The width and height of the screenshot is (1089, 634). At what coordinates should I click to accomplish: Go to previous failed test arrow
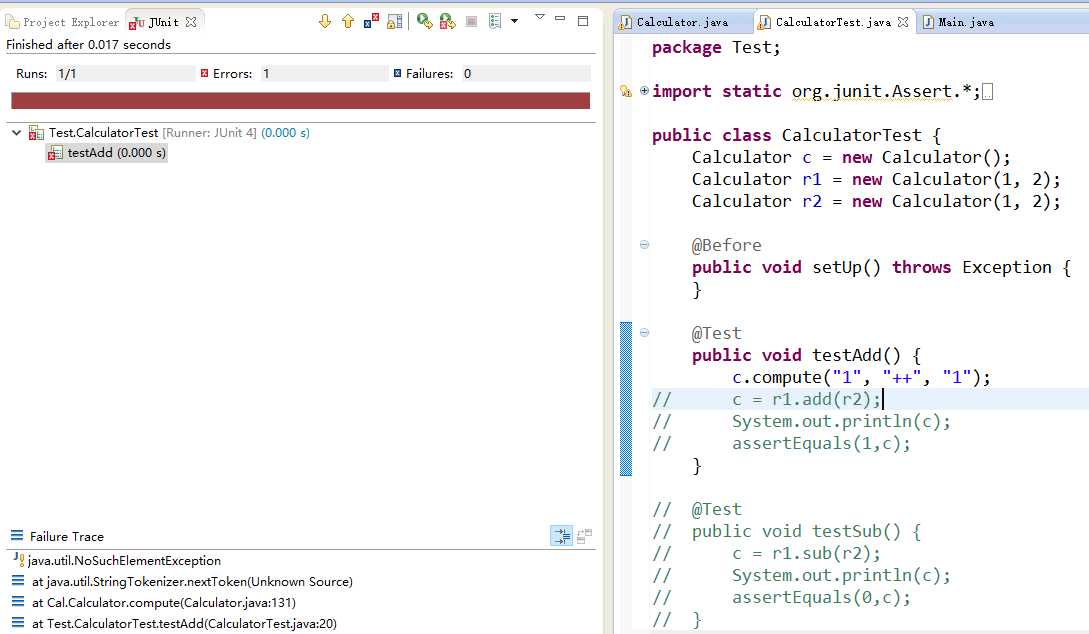click(348, 22)
